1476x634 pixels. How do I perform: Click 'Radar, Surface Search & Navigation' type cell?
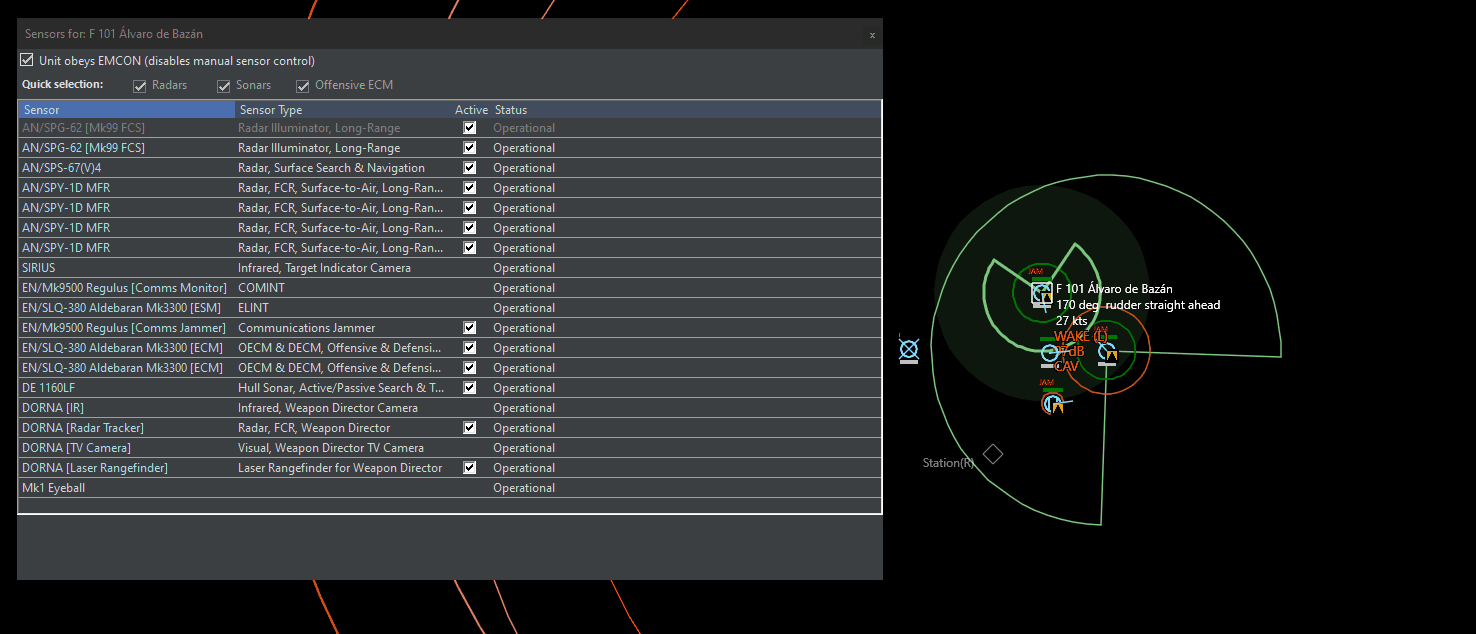pos(331,168)
